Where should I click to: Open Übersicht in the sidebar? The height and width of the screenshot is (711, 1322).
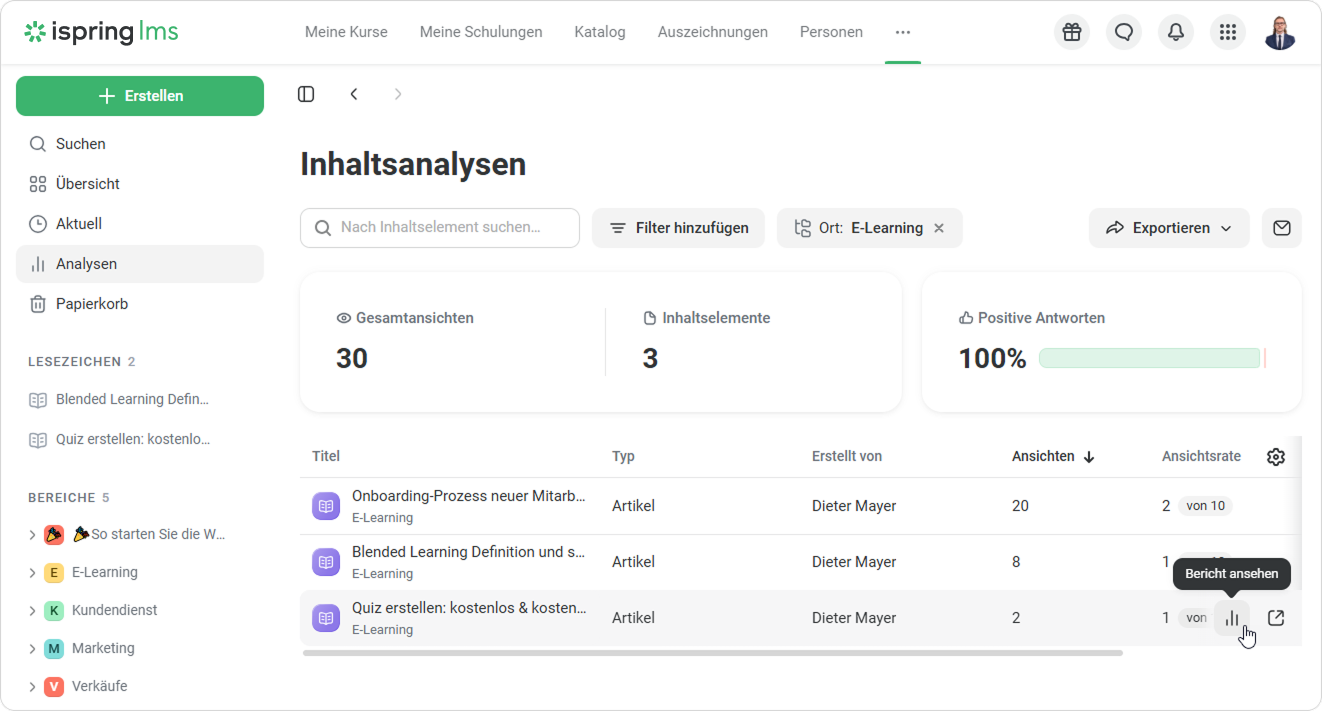coord(140,184)
